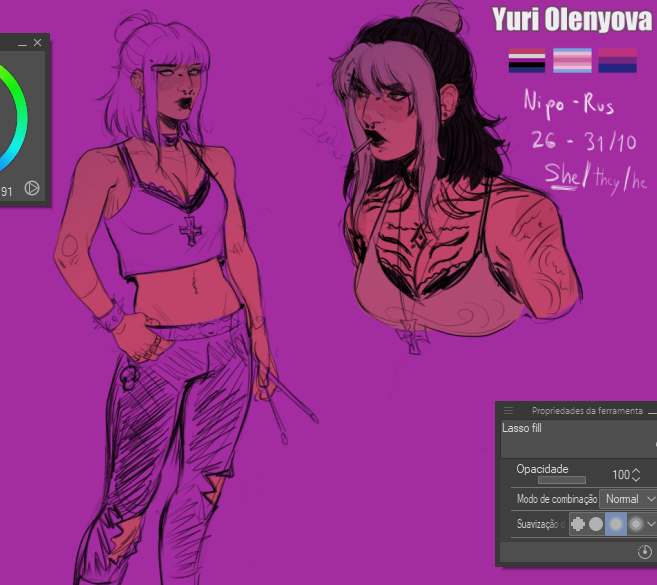Expand the Suavização options dropdown arrow
The height and width of the screenshot is (585, 657).
[651, 523]
